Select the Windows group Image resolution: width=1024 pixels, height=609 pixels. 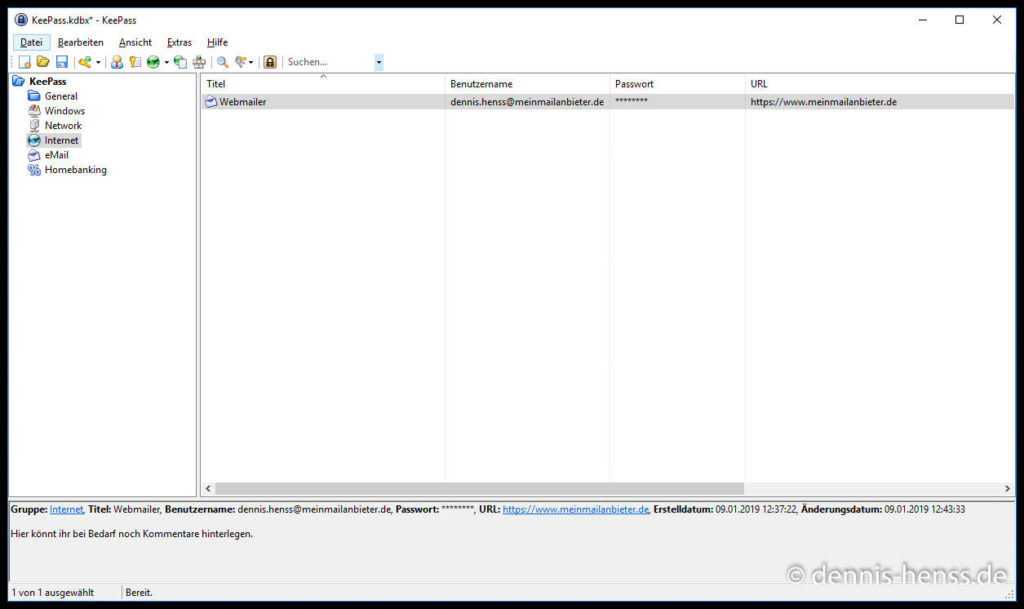click(x=65, y=111)
